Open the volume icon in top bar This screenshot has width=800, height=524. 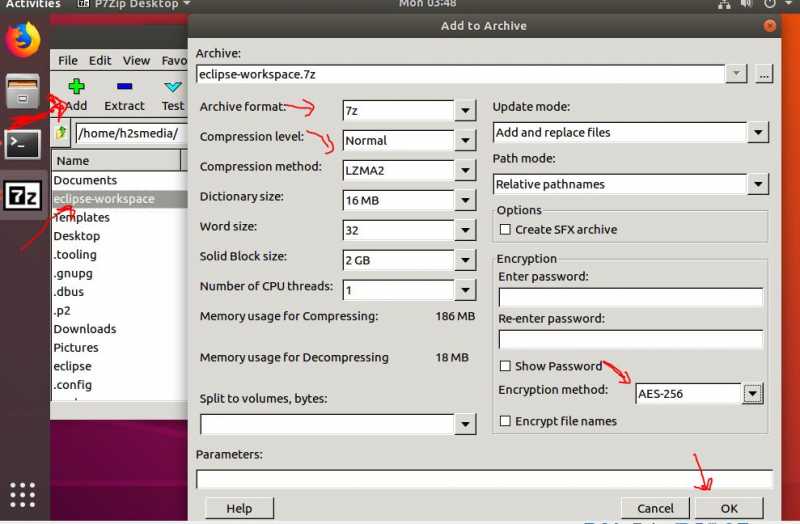tap(746, 4)
